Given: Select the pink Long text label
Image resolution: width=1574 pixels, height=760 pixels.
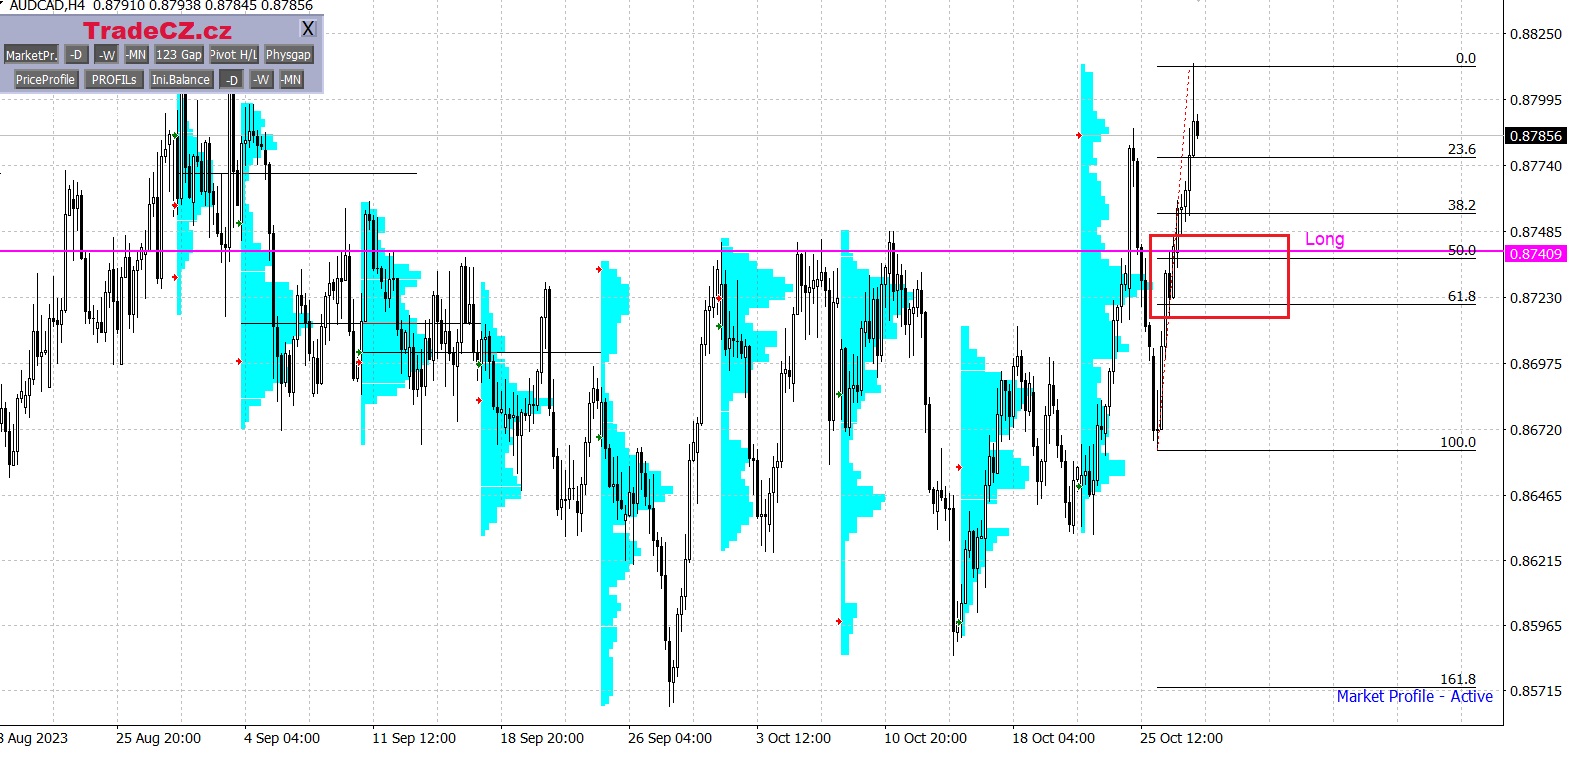Looking at the screenshot, I should coord(1324,239).
